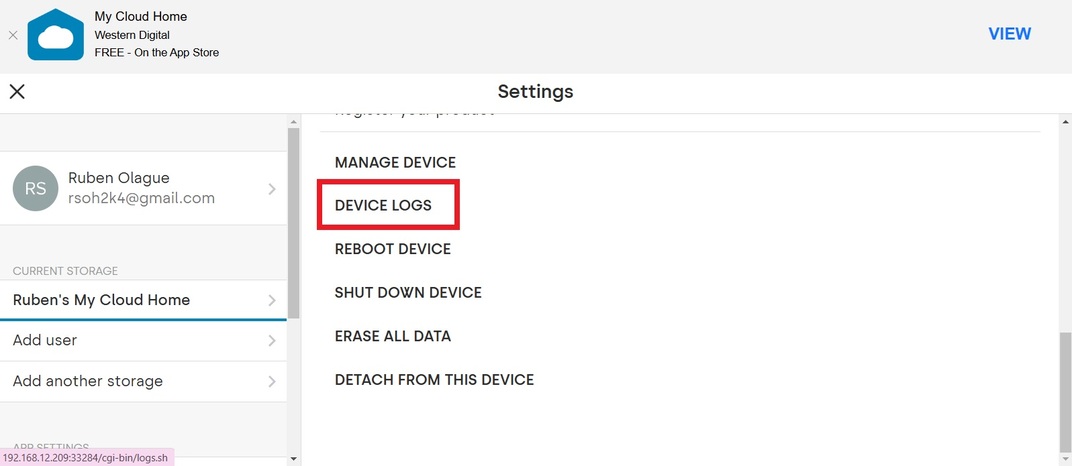Screen dimensions: 1072x466
Task: Dismiss the My Cloud Home app banner
Action: coord(13,35)
